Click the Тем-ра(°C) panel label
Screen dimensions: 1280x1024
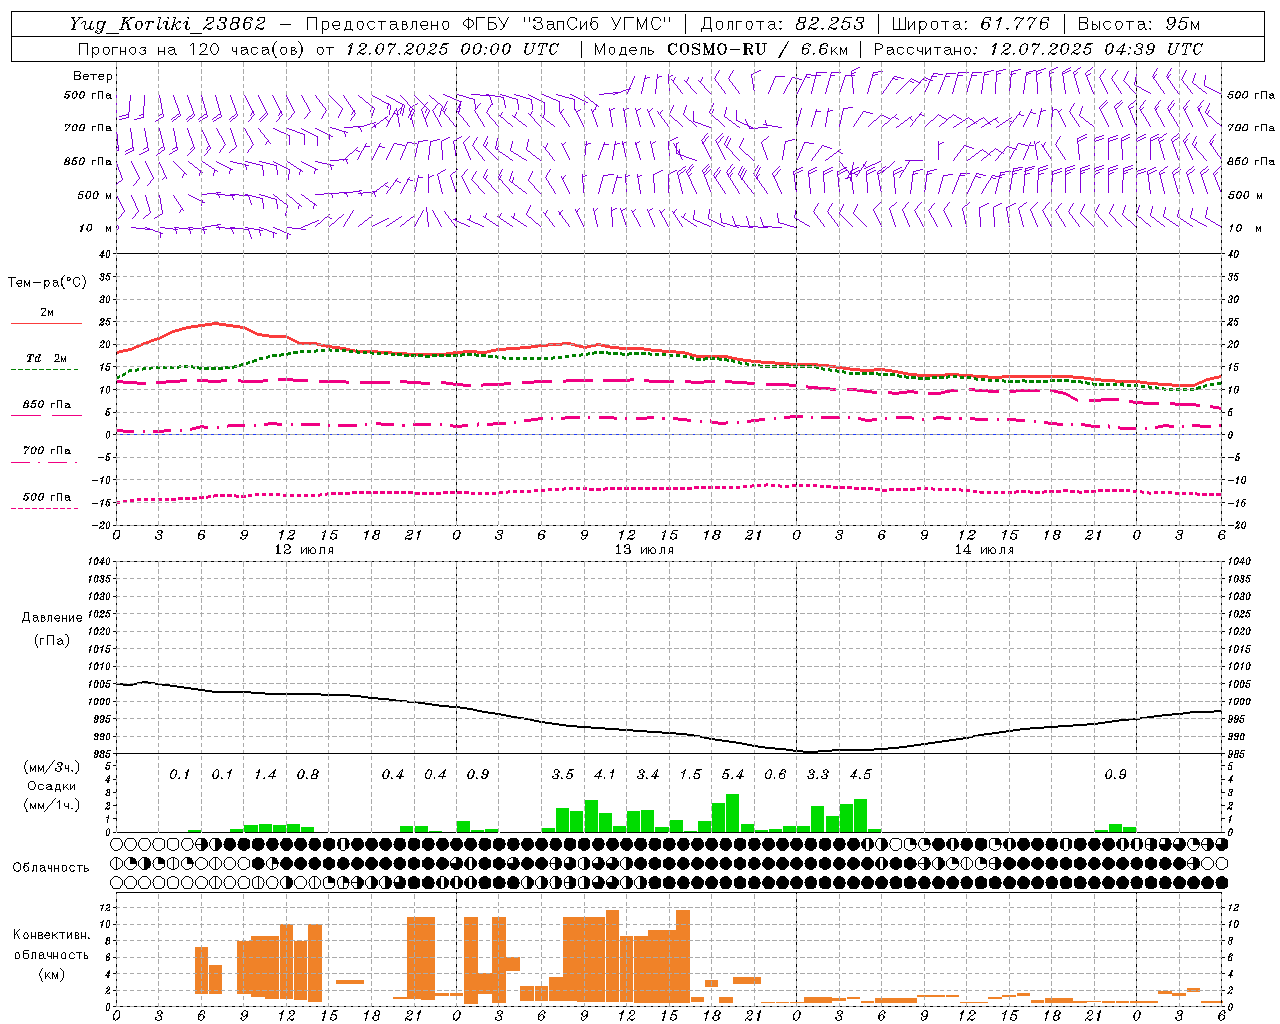coord(47,283)
